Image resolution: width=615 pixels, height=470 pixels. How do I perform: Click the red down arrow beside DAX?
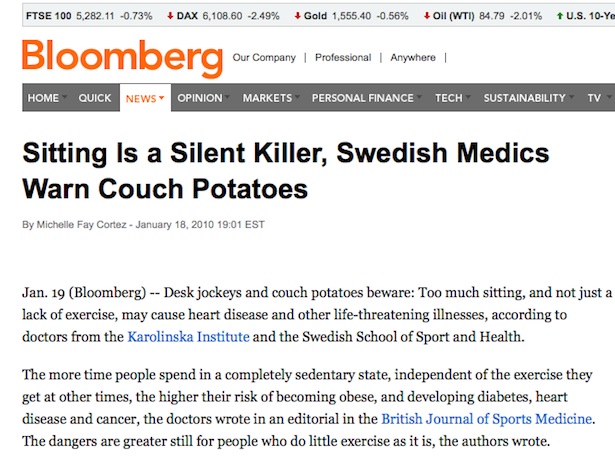[170, 16]
